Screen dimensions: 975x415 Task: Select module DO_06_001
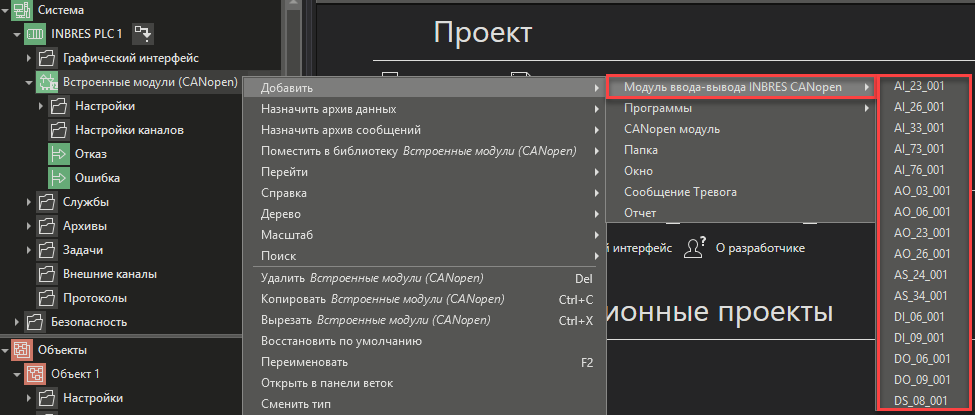pyautogui.click(x=923, y=358)
